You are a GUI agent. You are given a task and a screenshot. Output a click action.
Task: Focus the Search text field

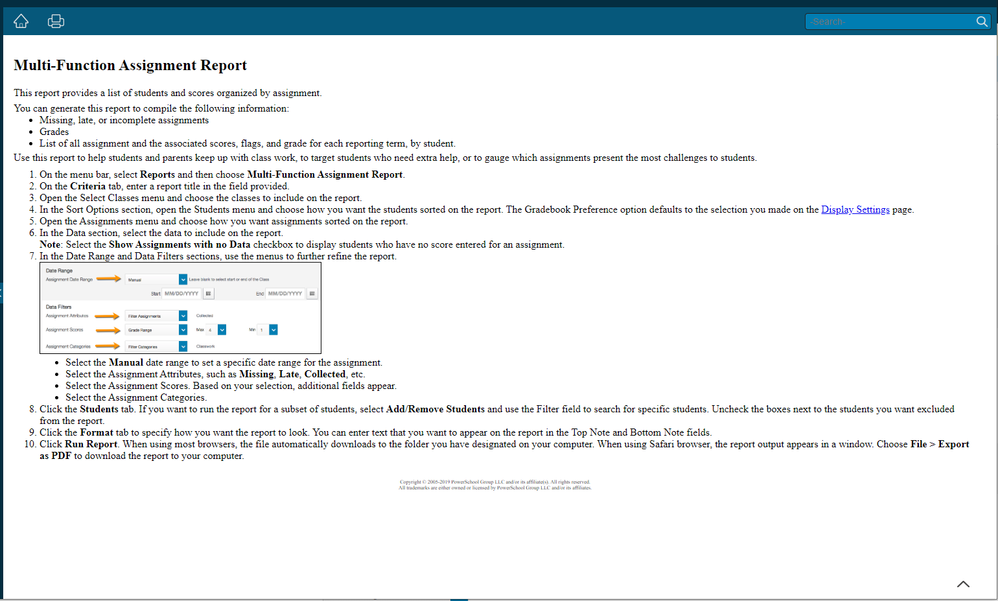point(890,21)
